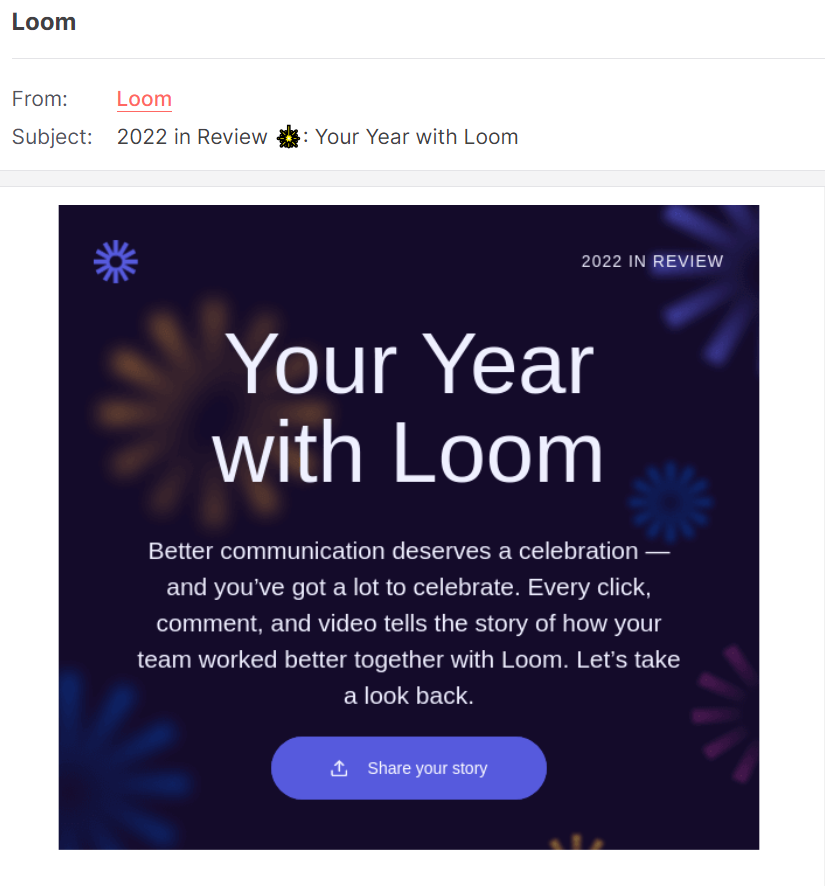Image resolution: width=825 pixels, height=886 pixels.
Task: Click the "Subject:" field label
Action: pos(52,137)
